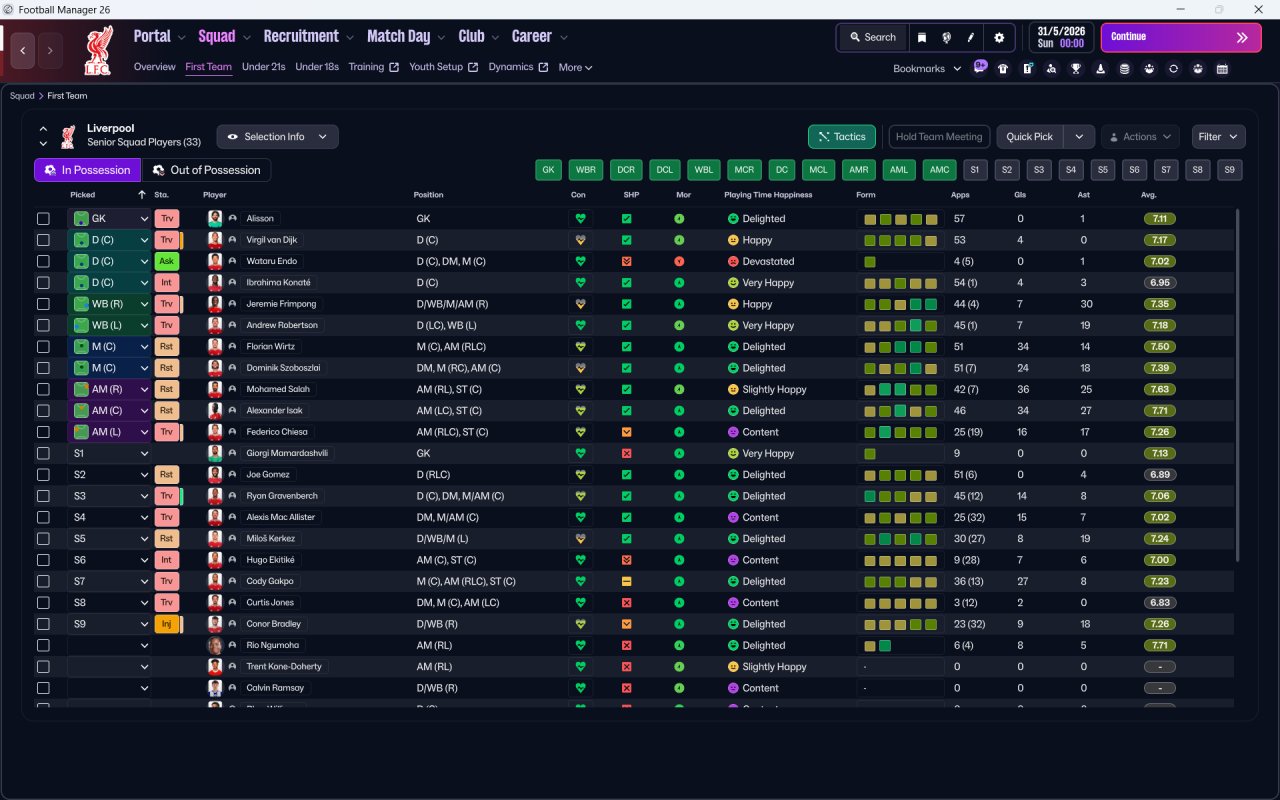Screen dimensions: 1280x800
Task: Tick the checkbox for Virgil van Dijk
Action: [x=43, y=240]
